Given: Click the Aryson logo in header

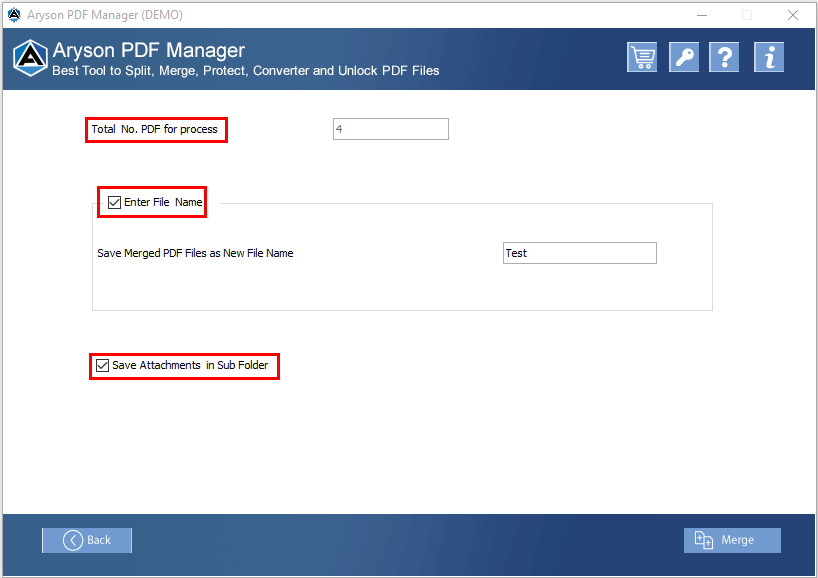Looking at the screenshot, I should pyautogui.click(x=30, y=58).
